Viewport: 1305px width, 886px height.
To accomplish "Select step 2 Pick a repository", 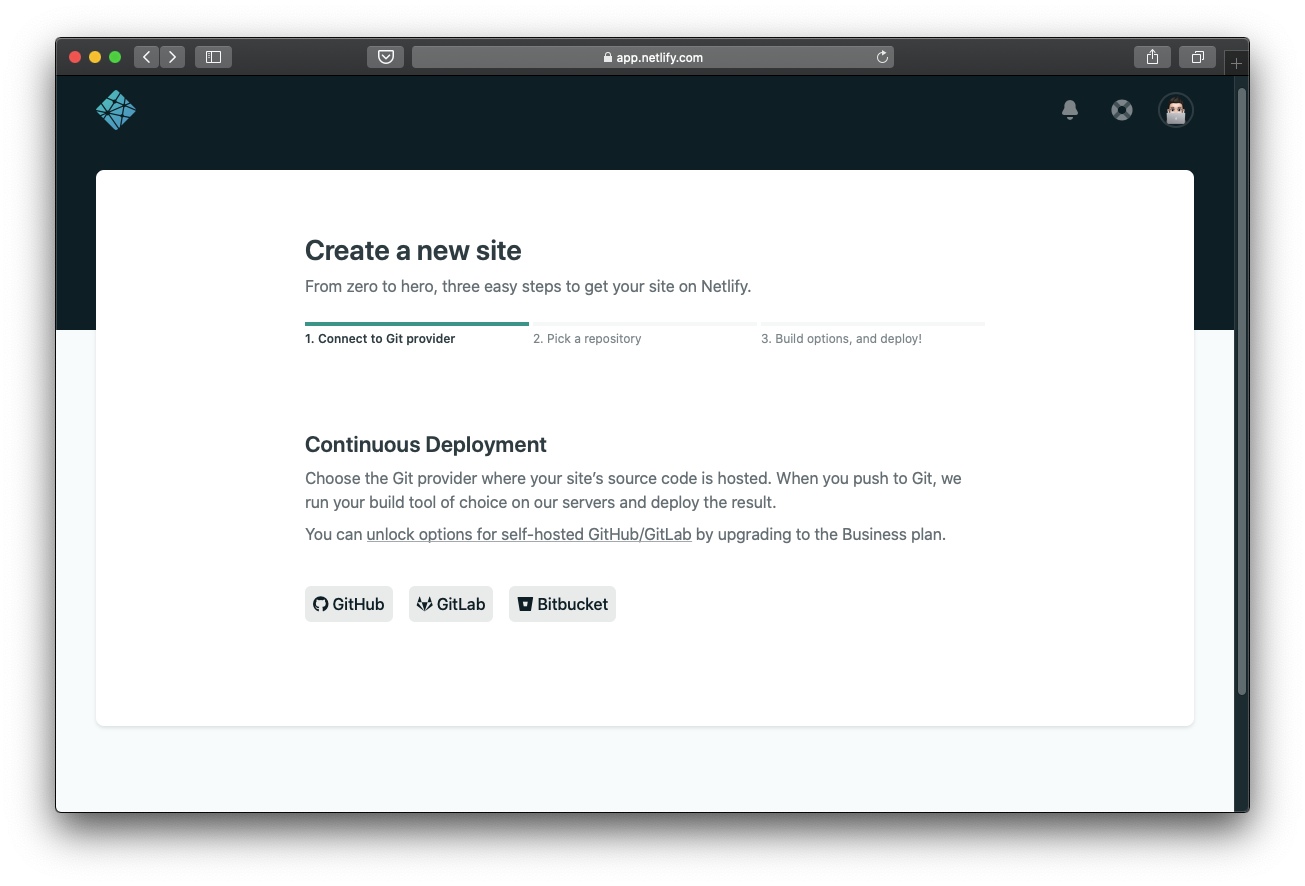I will point(643,333).
